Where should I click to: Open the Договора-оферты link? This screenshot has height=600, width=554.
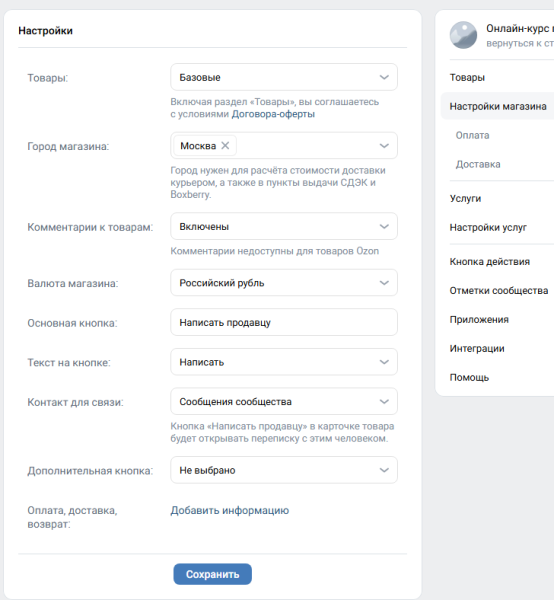click(x=273, y=114)
